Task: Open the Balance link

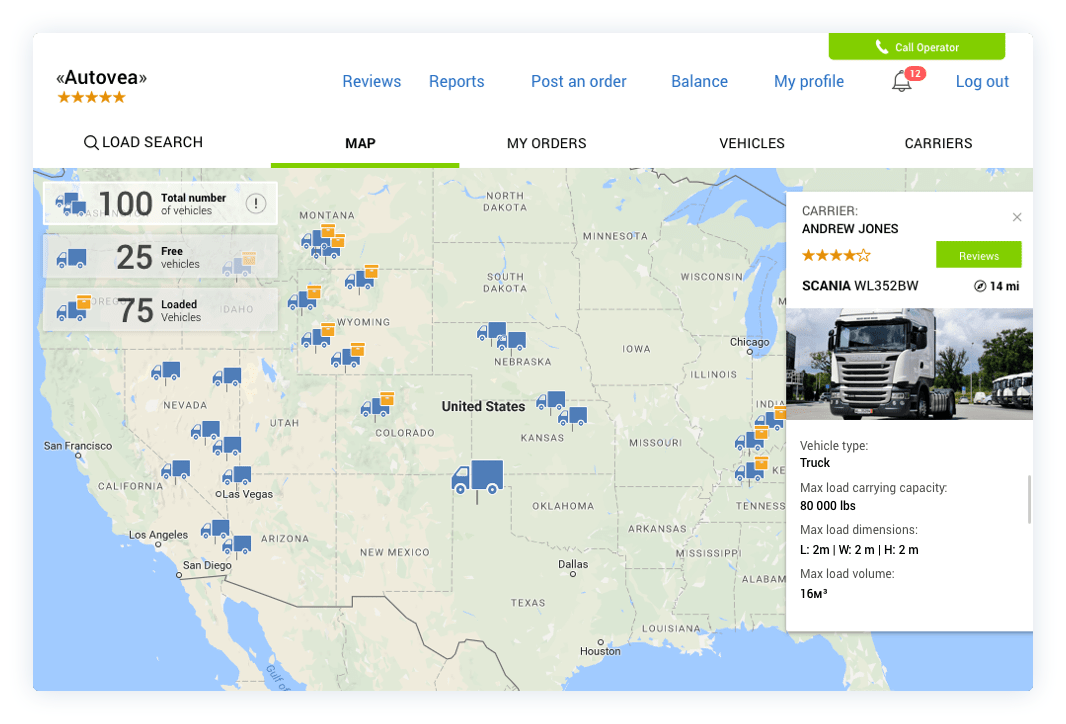Action: (700, 82)
